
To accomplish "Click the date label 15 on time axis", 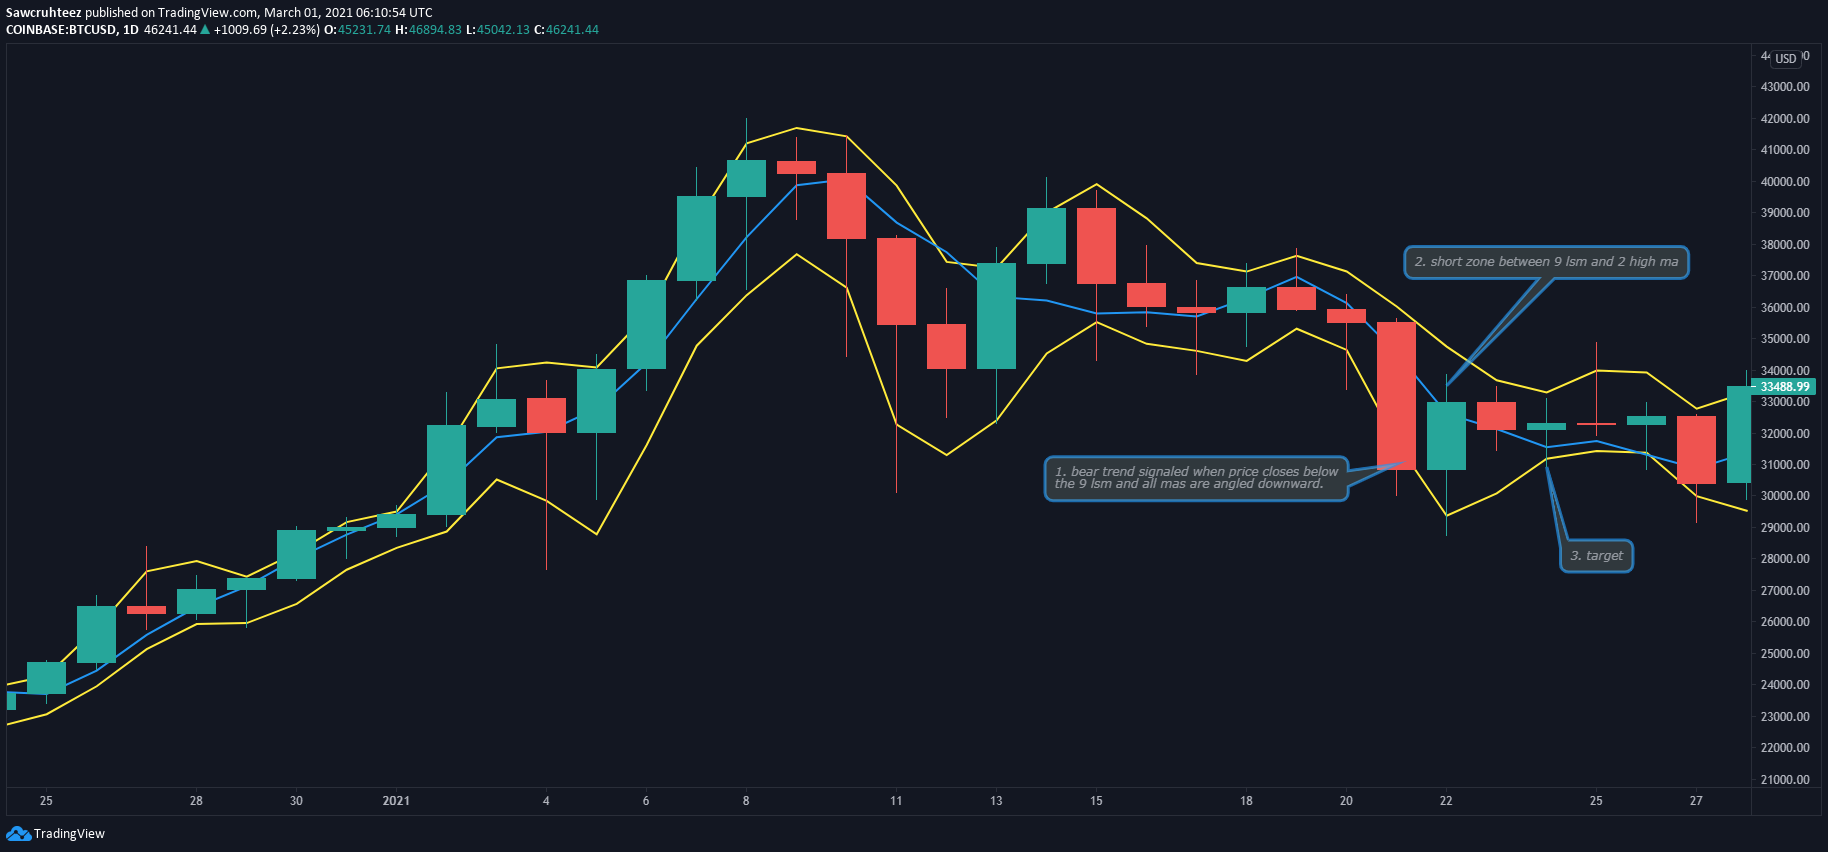I will (x=1096, y=801).
